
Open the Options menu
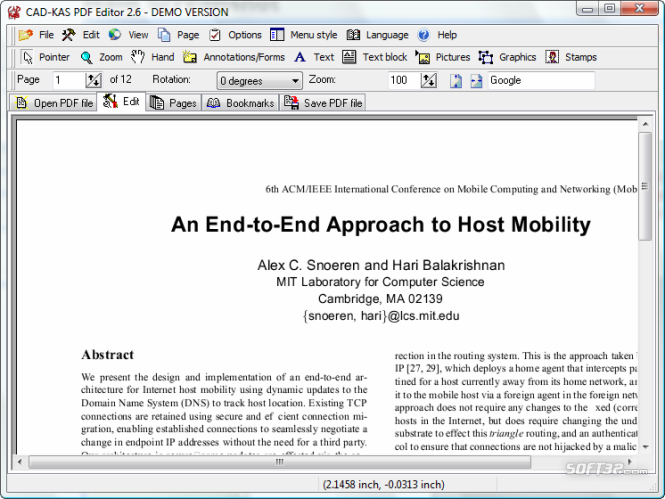235,35
